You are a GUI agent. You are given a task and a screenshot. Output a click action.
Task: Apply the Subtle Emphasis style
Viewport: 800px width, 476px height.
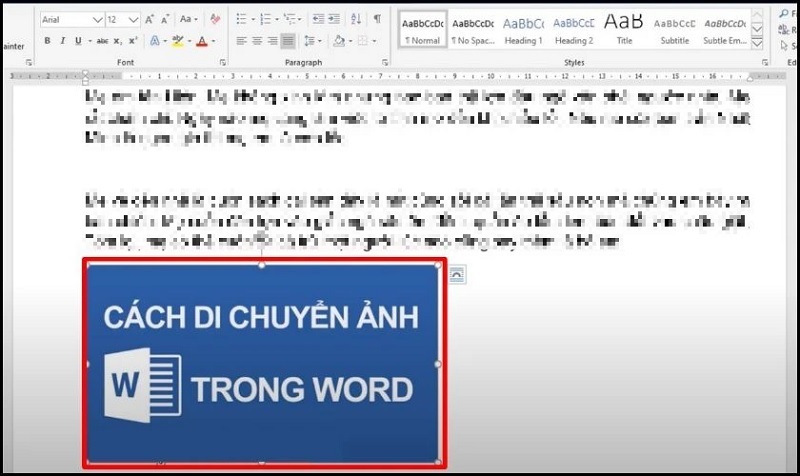click(725, 31)
